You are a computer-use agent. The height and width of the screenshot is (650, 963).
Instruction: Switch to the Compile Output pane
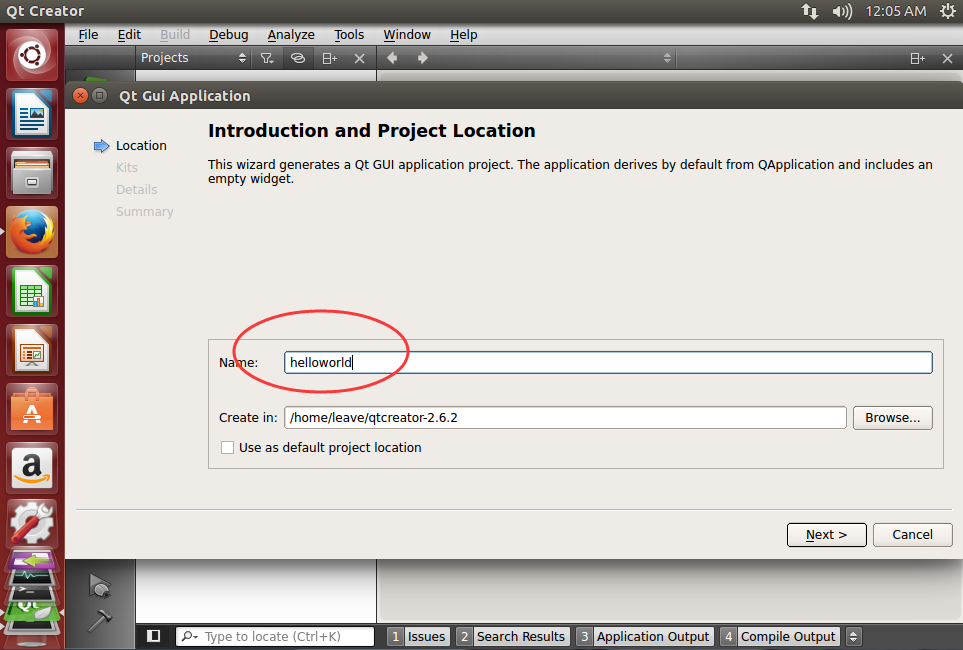coord(780,636)
